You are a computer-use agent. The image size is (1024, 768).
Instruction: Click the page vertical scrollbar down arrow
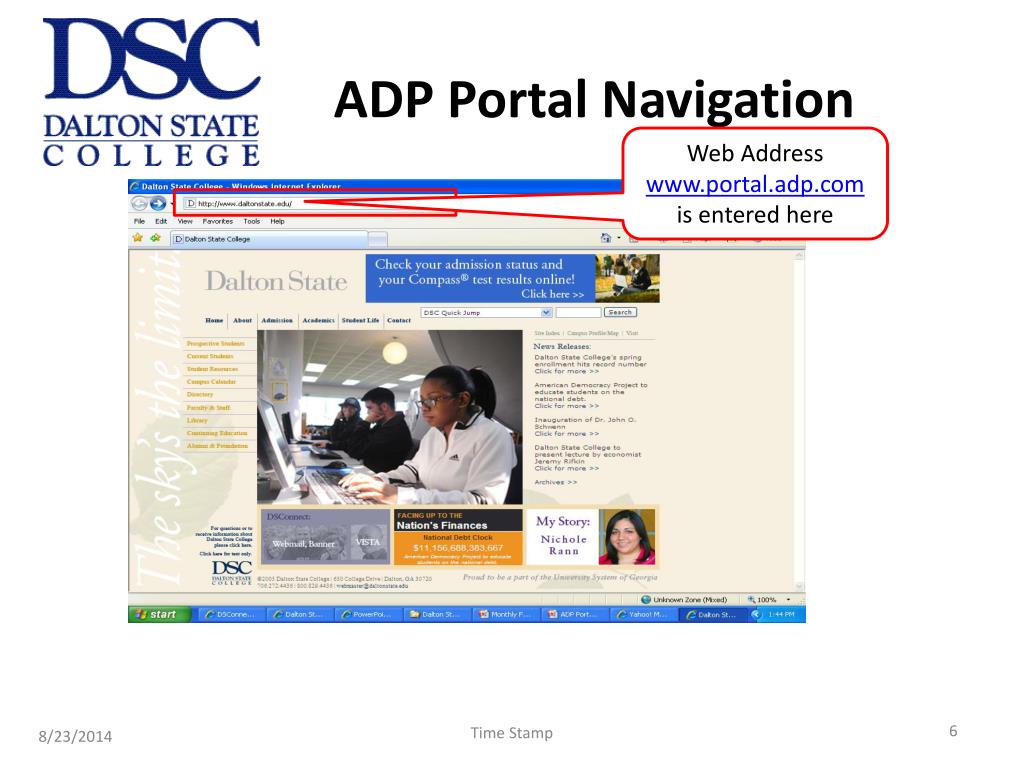[x=799, y=586]
